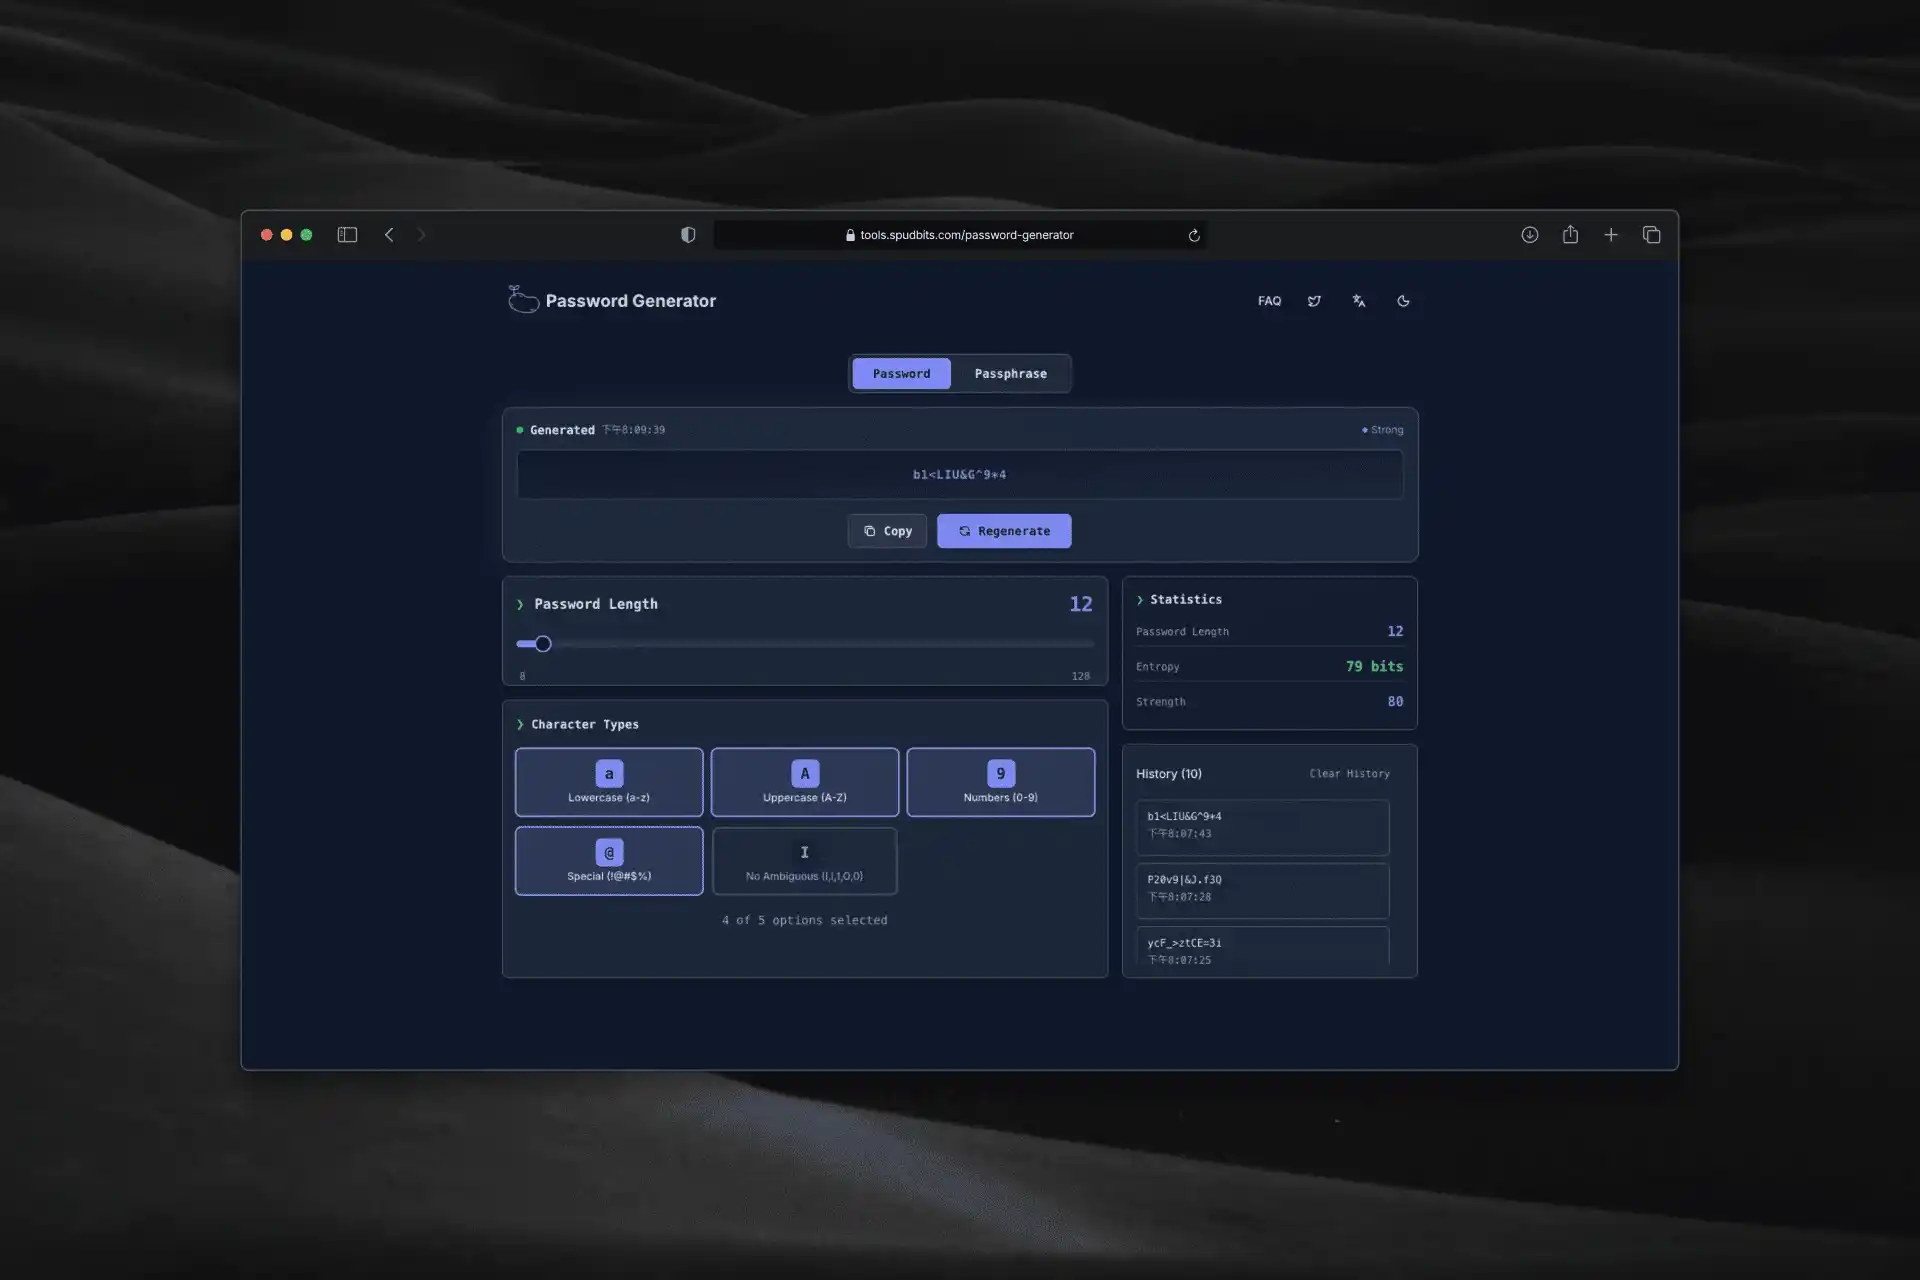Viewport: 1920px width, 1280px height.
Task: Click the password length slider handle
Action: [x=543, y=644]
